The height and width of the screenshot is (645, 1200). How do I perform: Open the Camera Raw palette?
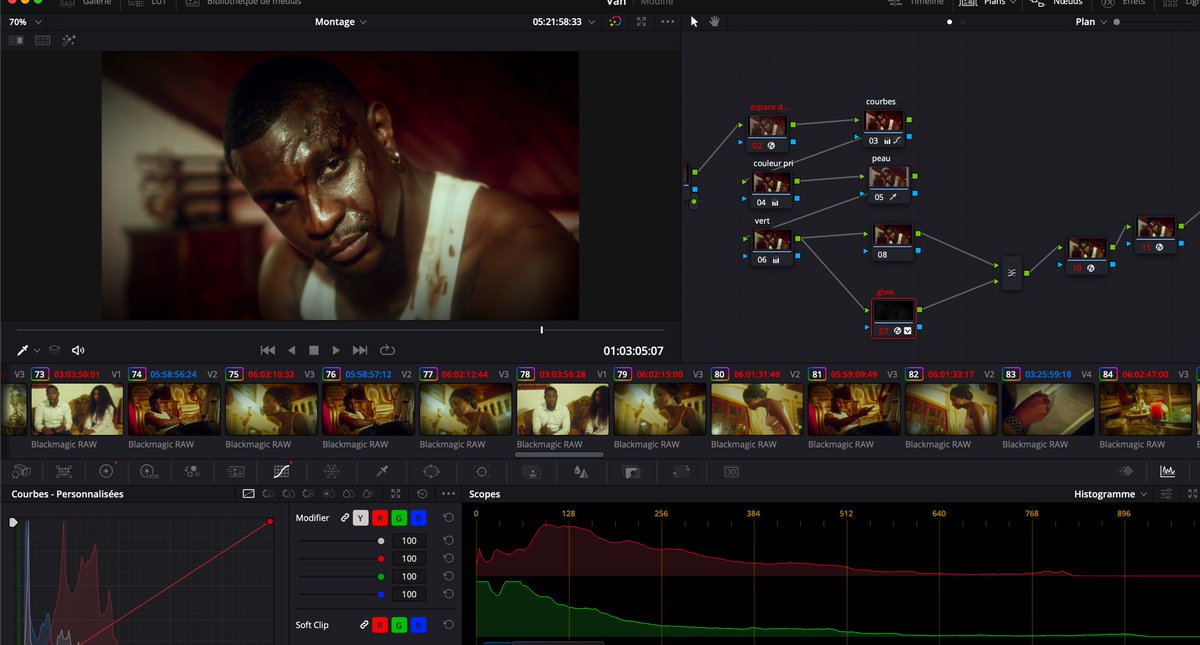point(21,470)
